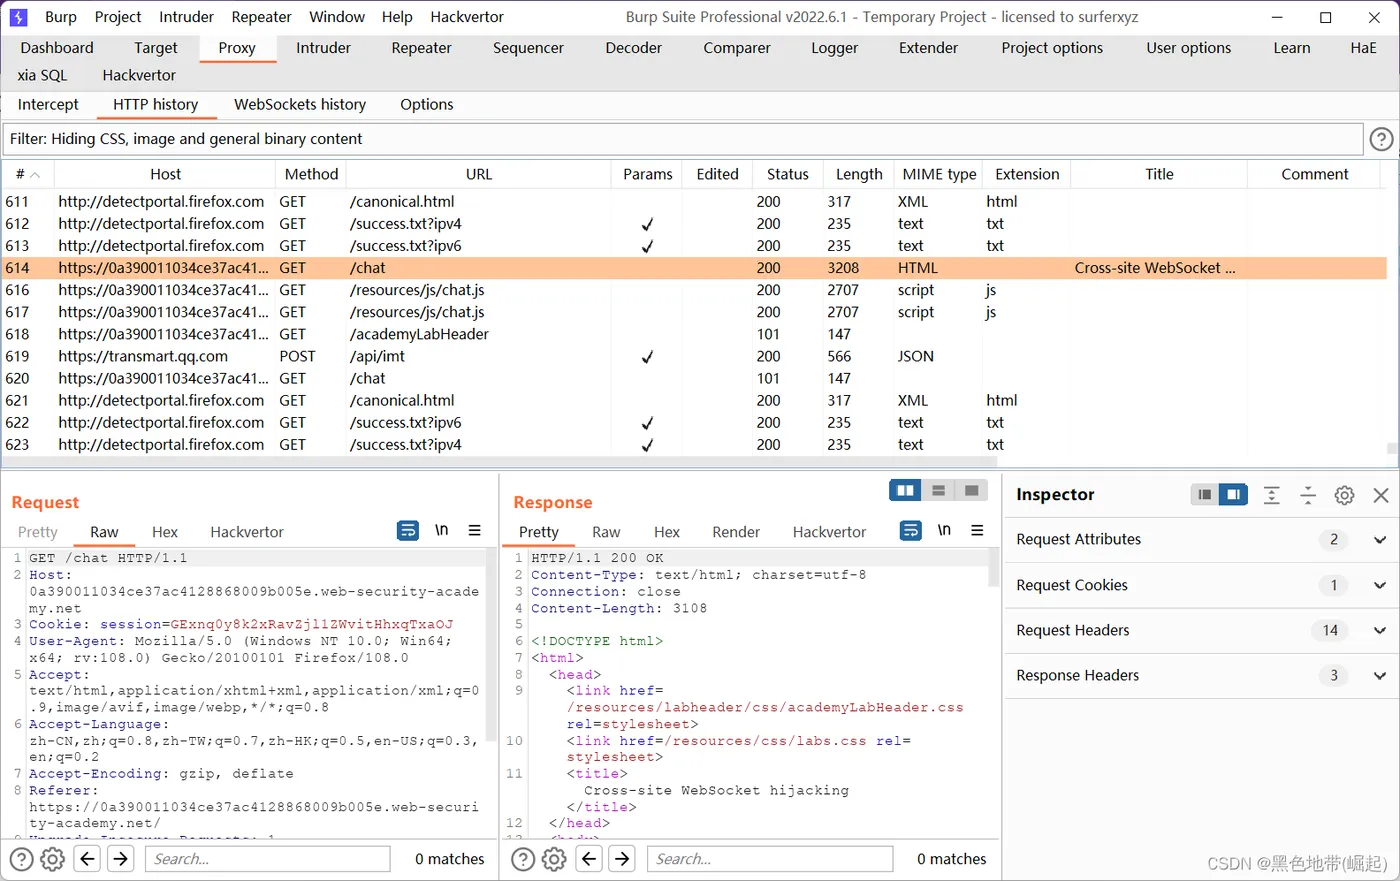Show response in Raw view
The image size is (1400, 881).
[606, 532]
